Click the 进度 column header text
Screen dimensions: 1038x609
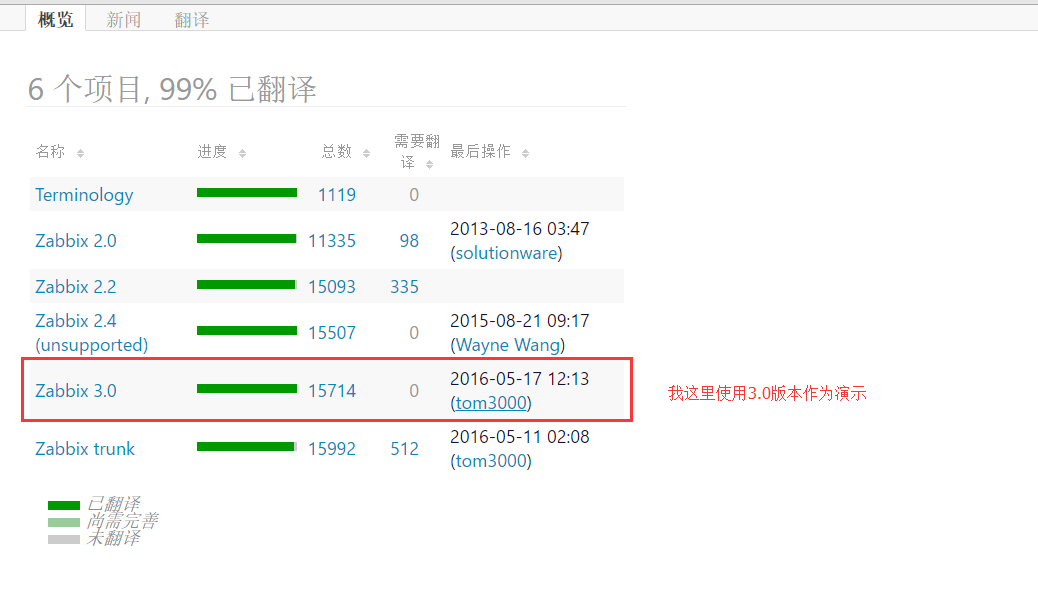pos(212,152)
